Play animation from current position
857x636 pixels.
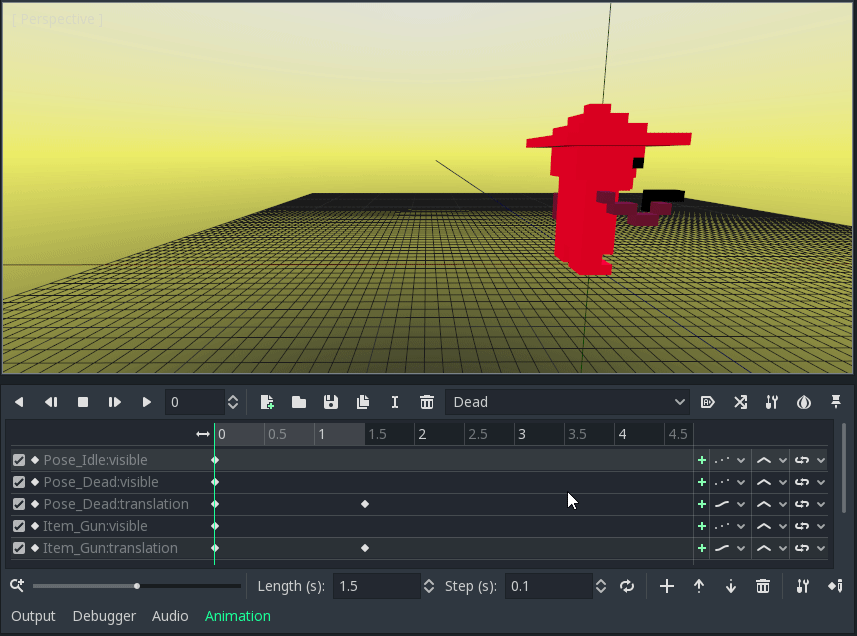click(x=146, y=402)
